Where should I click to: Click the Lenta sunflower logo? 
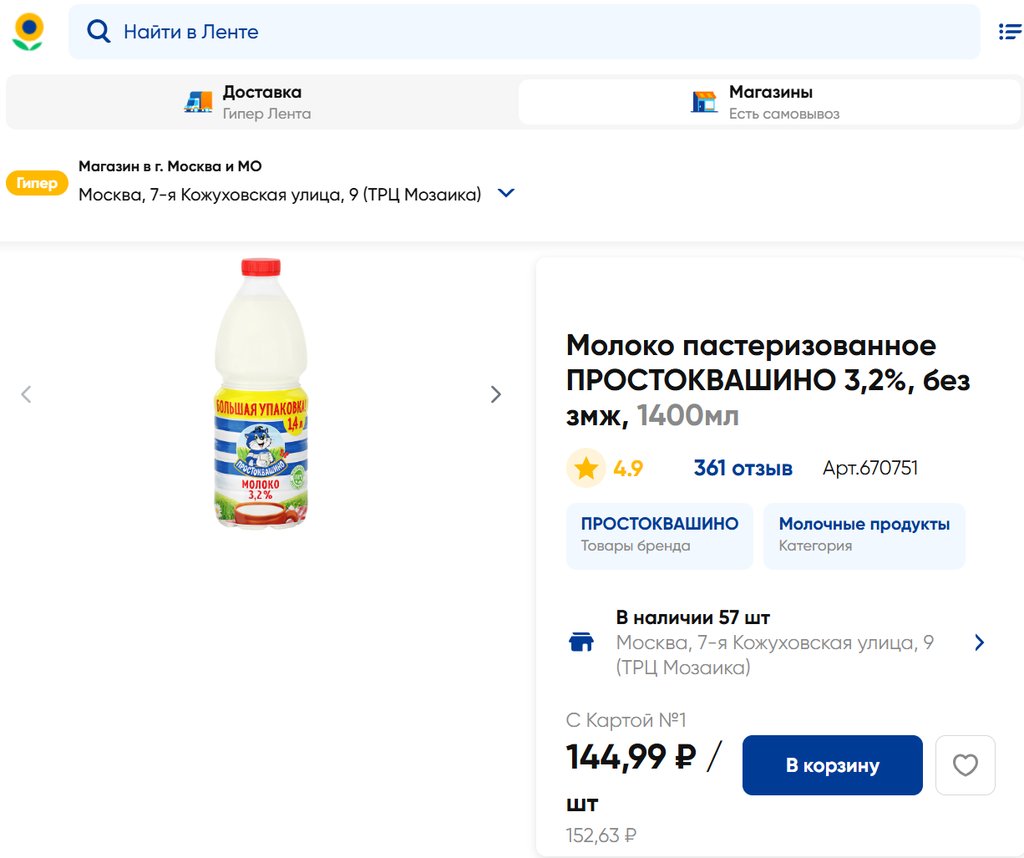point(28,32)
